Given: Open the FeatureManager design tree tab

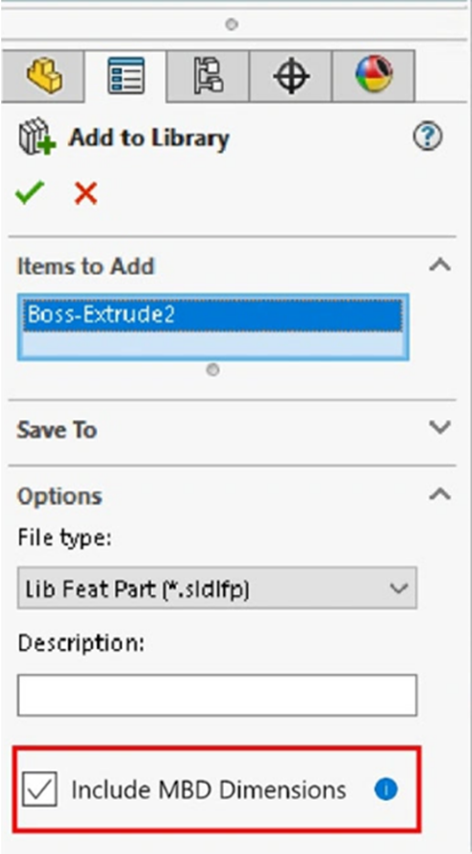Looking at the screenshot, I should click(44, 76).
